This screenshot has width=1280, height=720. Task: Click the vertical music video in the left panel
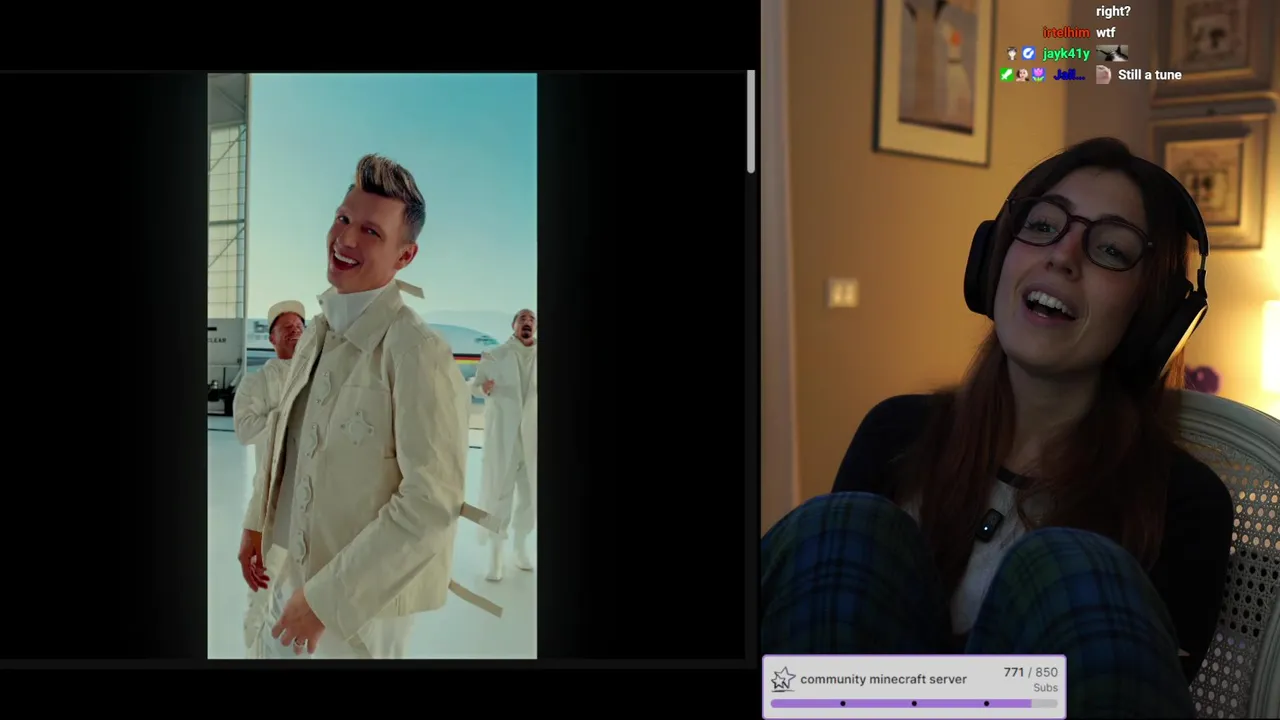coord(372,366)
